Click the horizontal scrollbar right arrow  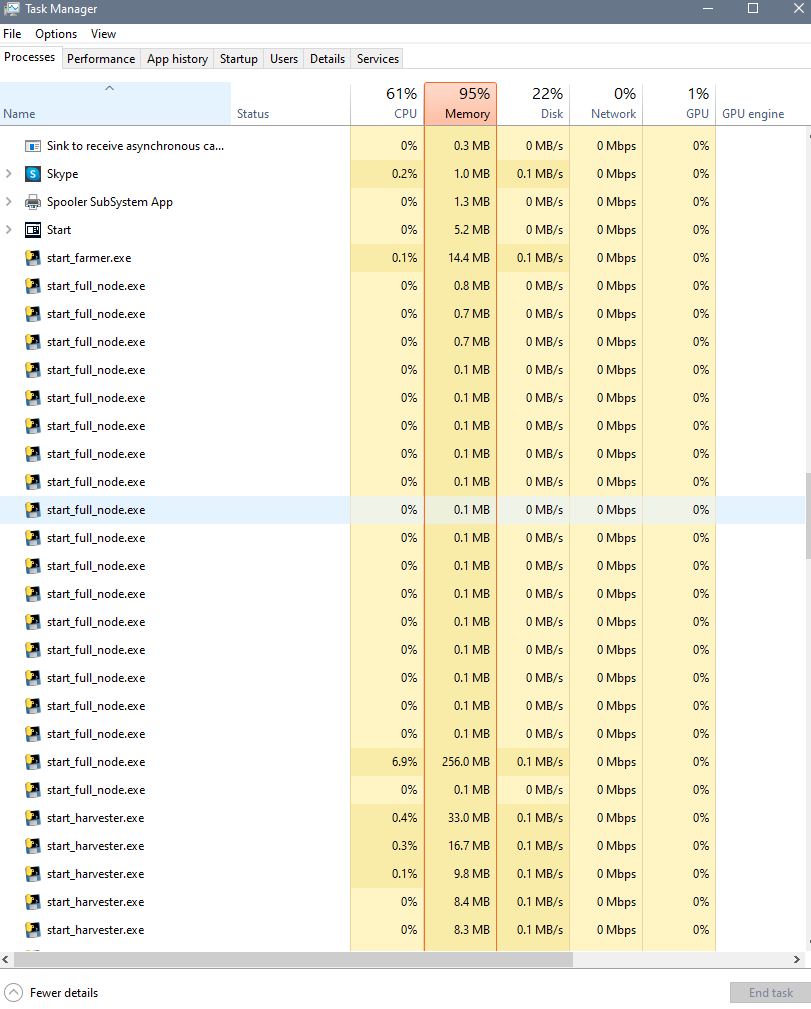point(797,959)
